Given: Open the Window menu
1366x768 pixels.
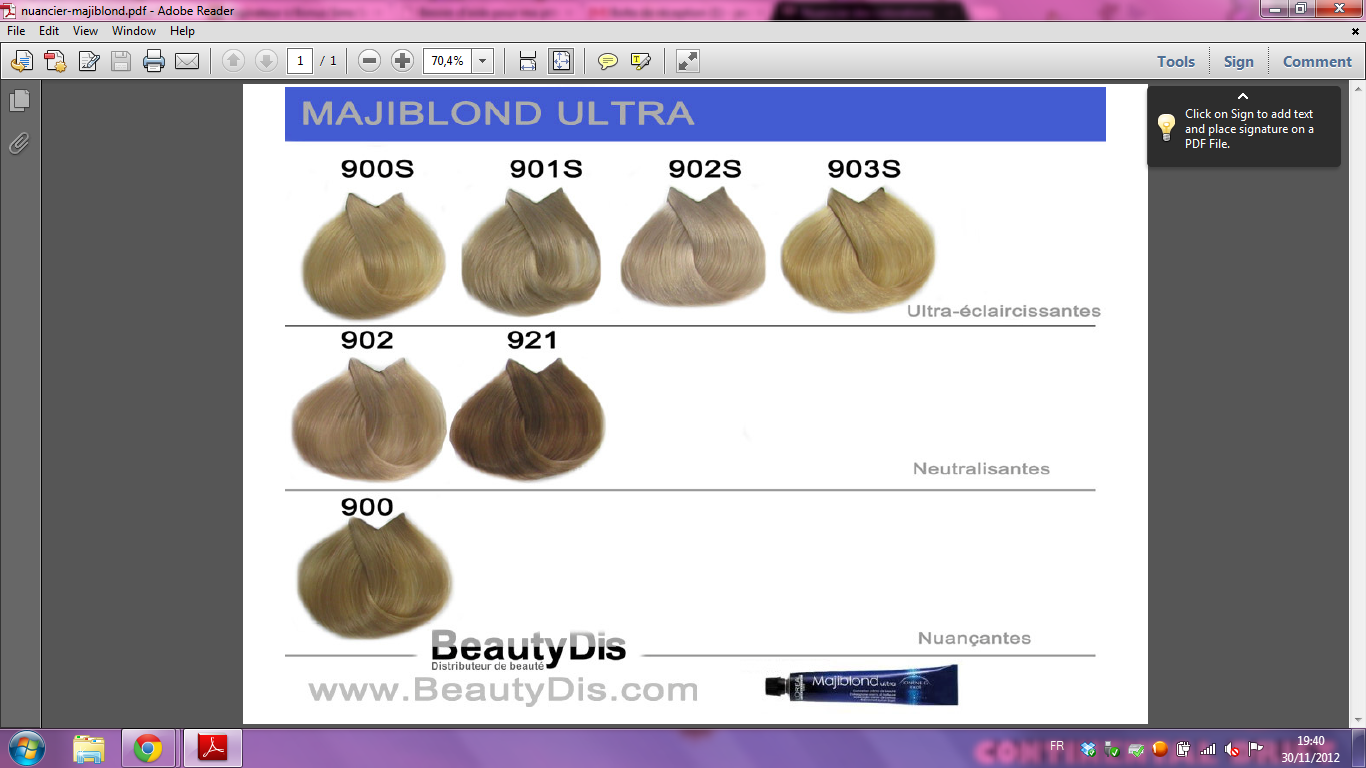Looking at the screenshot, I should (134, 31).
